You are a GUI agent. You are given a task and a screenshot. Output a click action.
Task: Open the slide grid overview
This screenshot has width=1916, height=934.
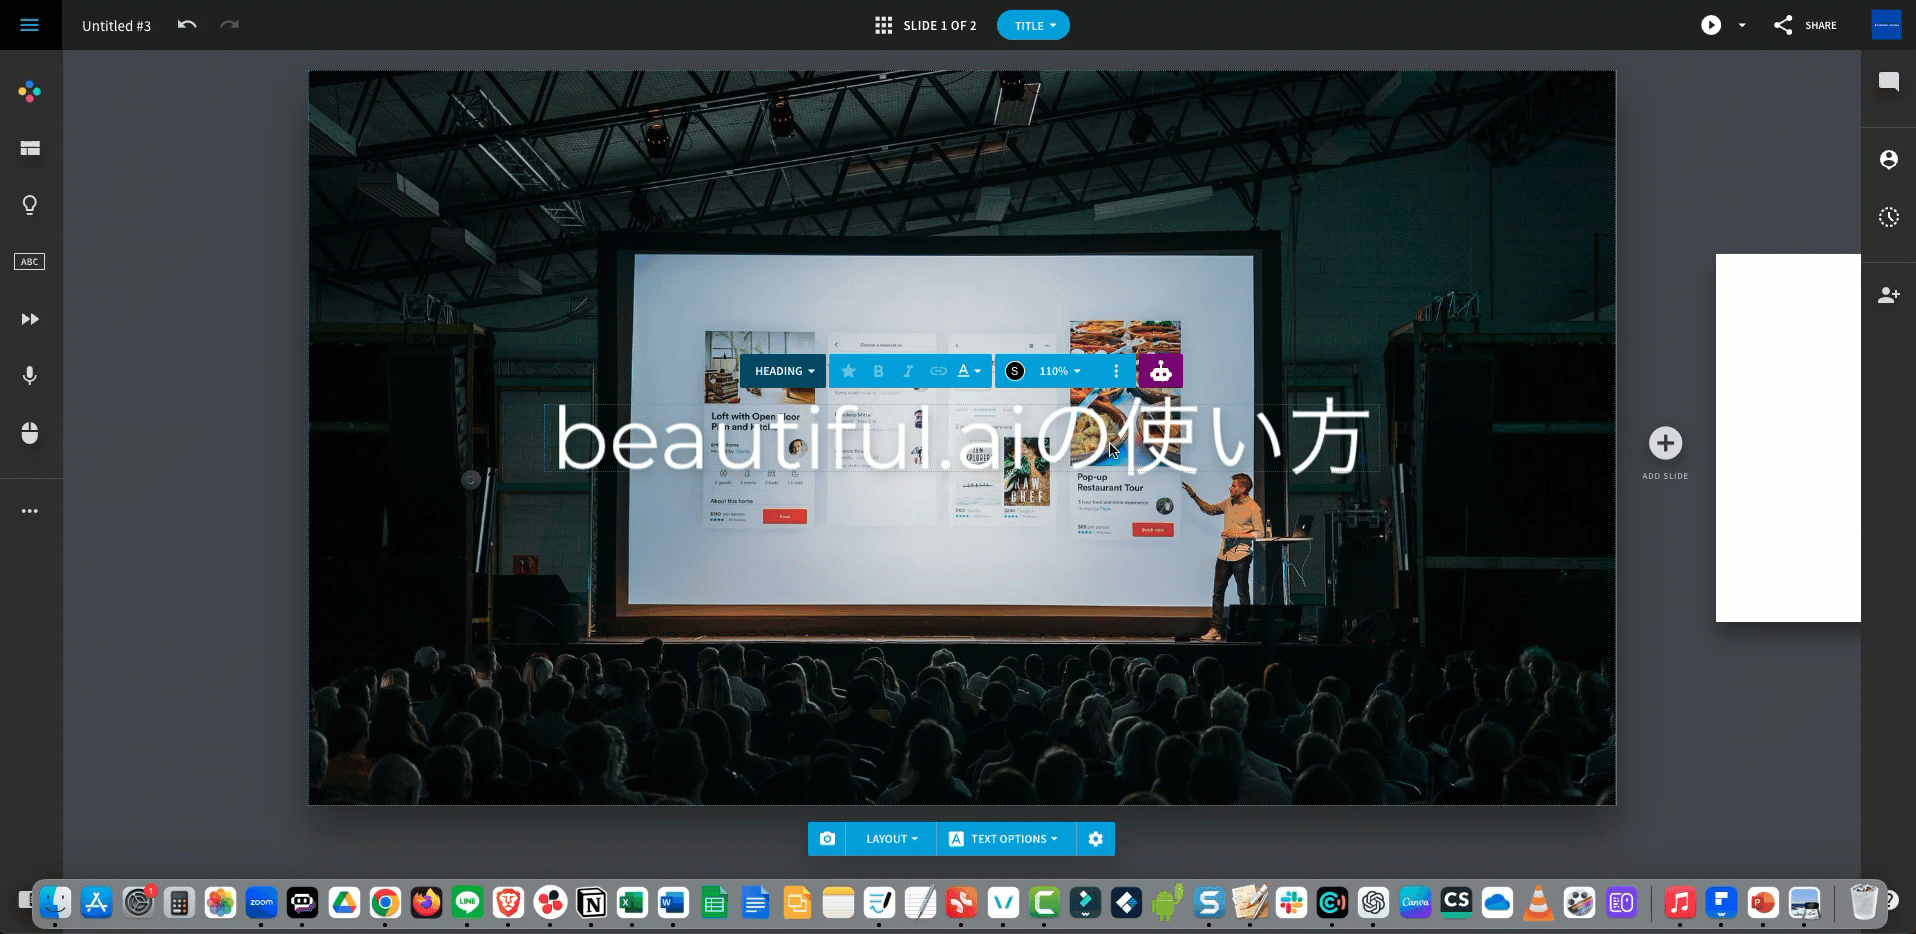tap(883, 25)
